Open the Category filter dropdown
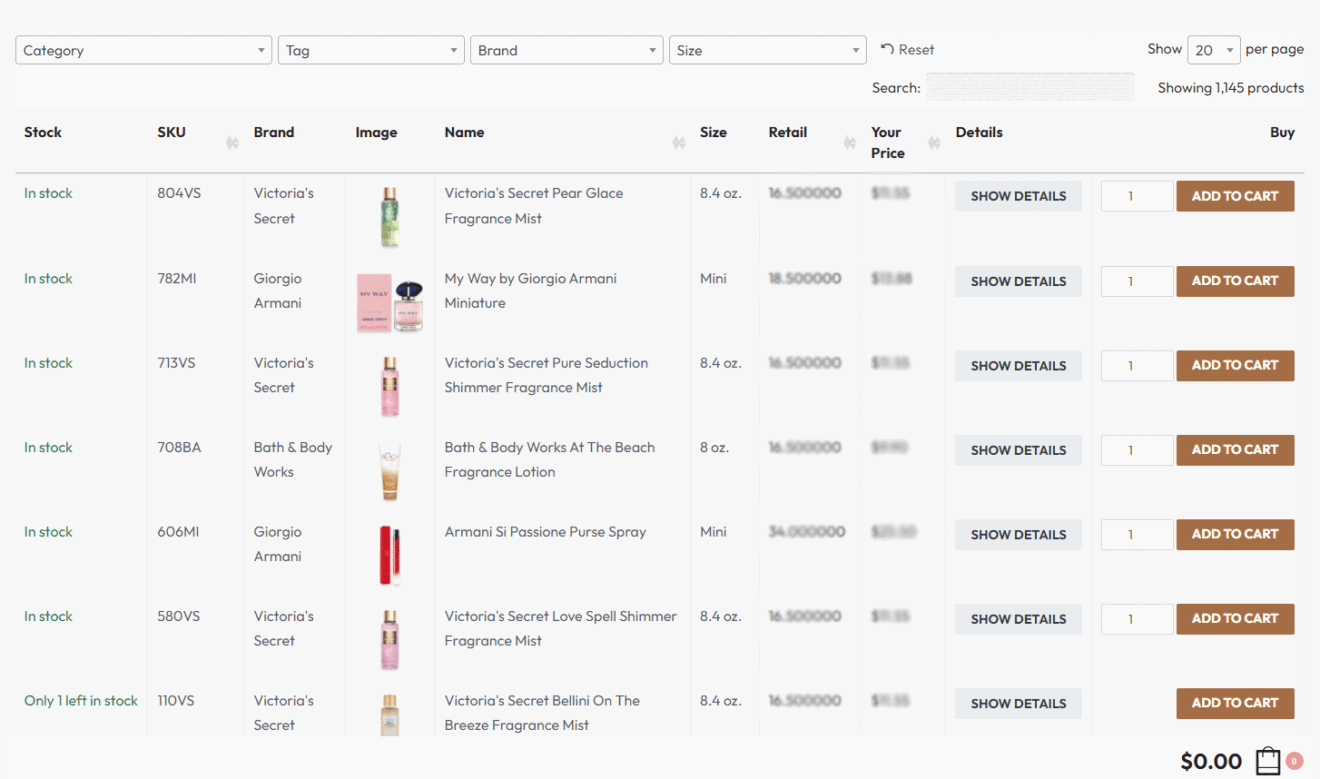Viewport: 1320px width, 779px height. (143, 49)
